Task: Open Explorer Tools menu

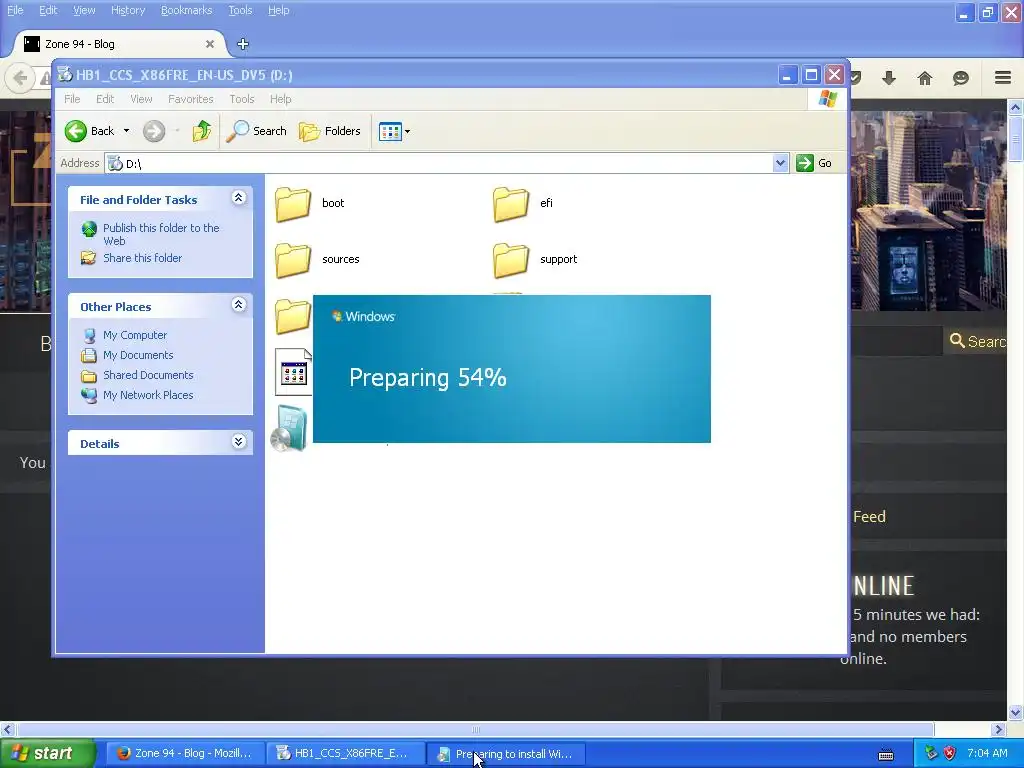Action: 242,99
